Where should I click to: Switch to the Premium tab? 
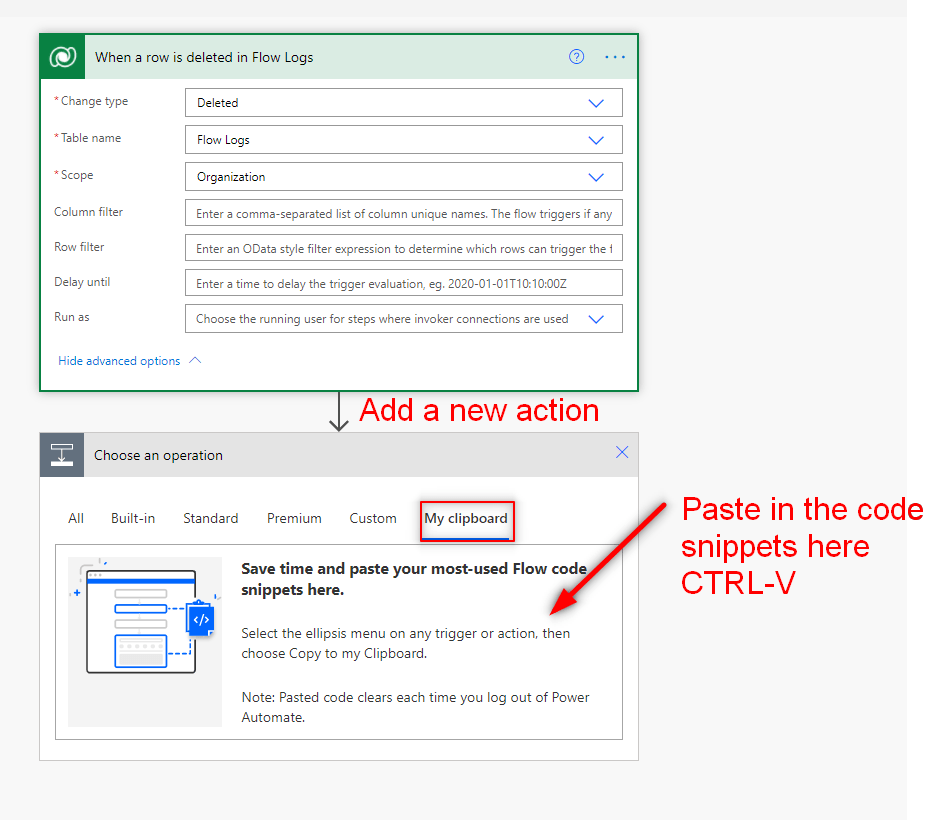[294, 518]
